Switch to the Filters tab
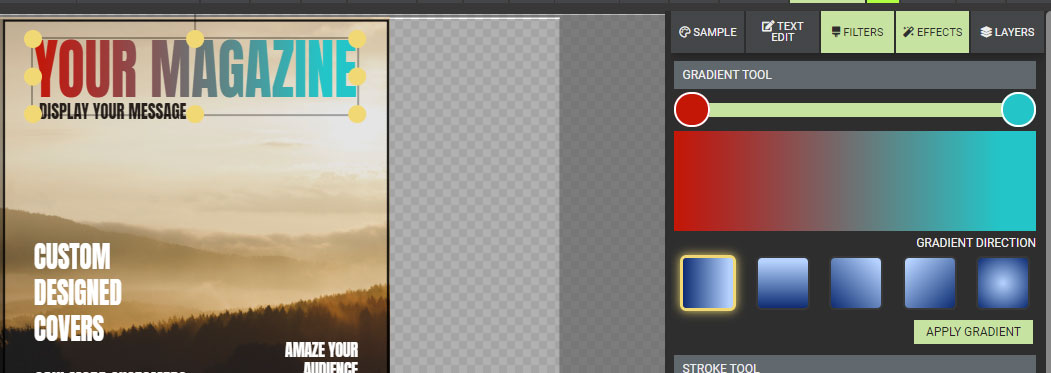 [857, 32]
